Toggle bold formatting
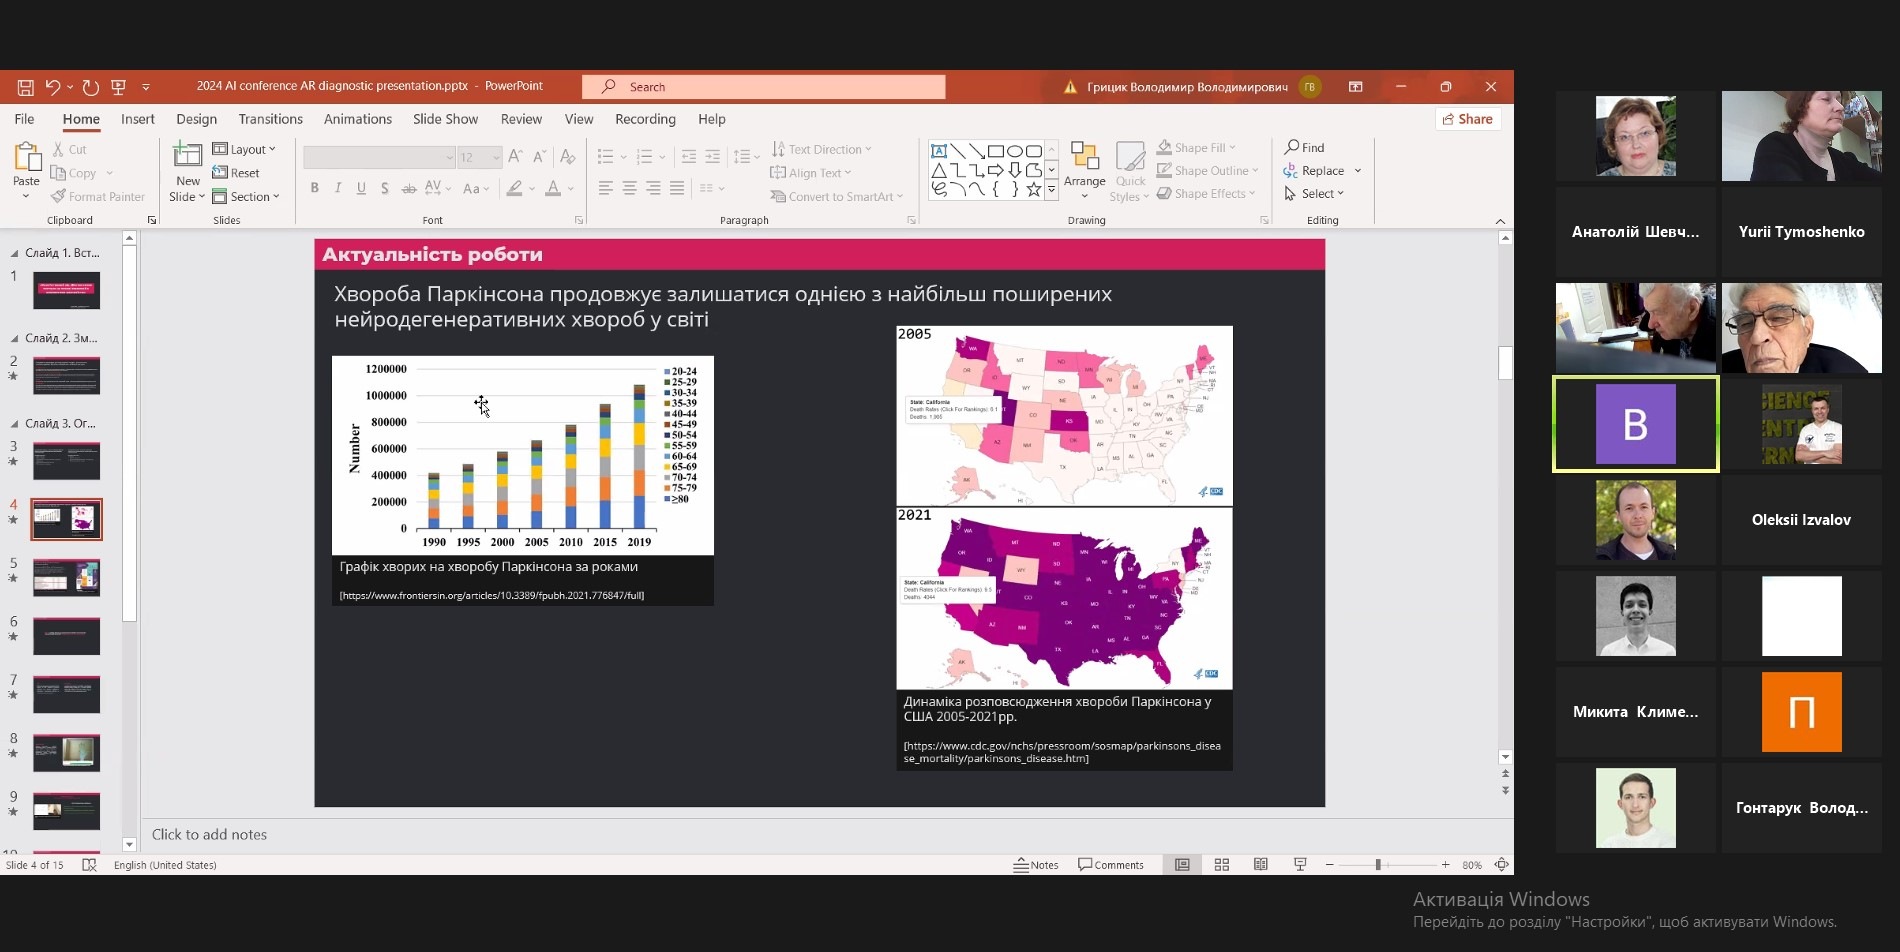Image resolution: width=1900 pixels, height=952 pixels. coord(314,188)
